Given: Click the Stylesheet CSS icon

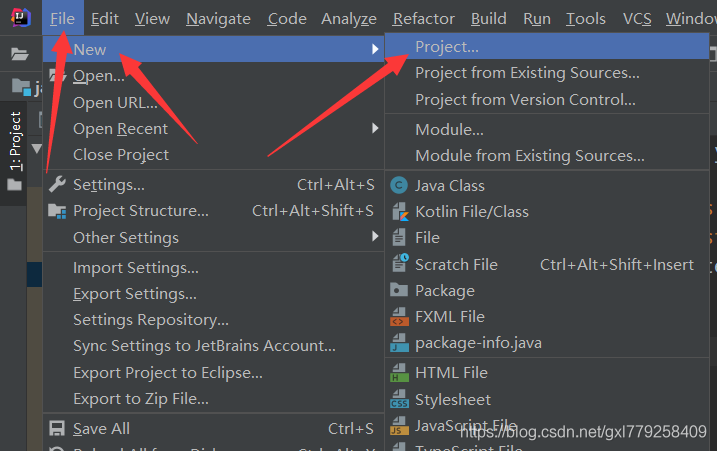Looking at the screenshot, I should coord(399,400).
